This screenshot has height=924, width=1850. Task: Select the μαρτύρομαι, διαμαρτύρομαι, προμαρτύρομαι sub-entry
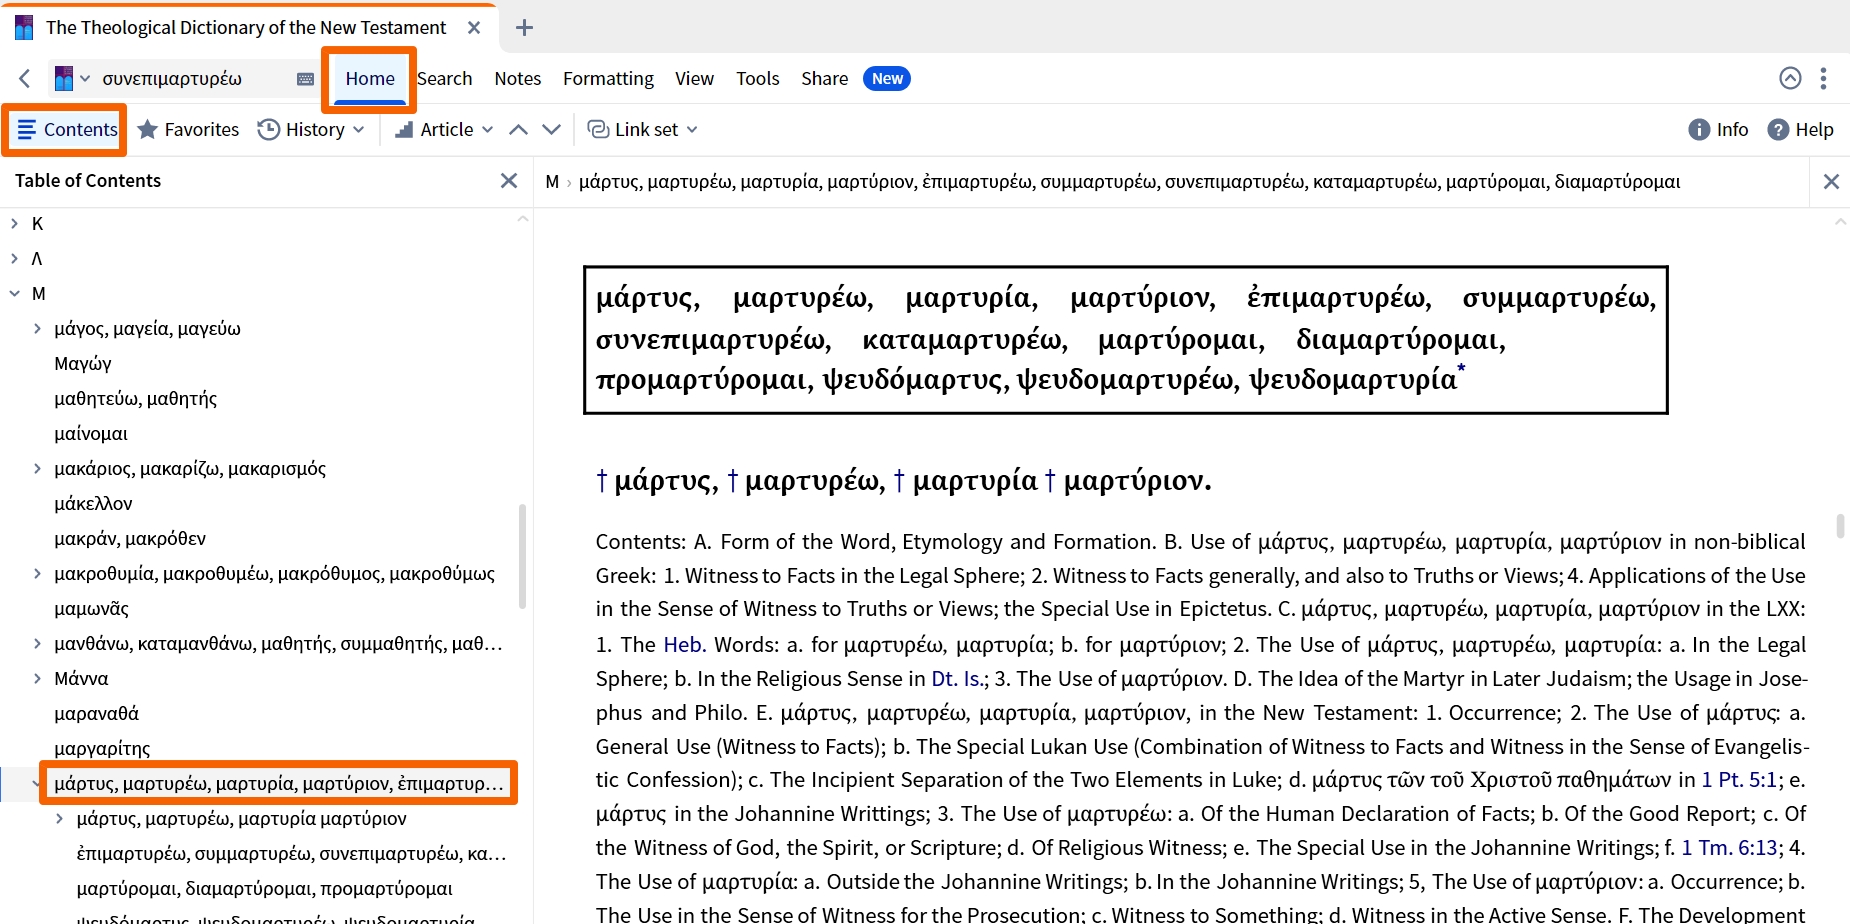coord(265,888)
